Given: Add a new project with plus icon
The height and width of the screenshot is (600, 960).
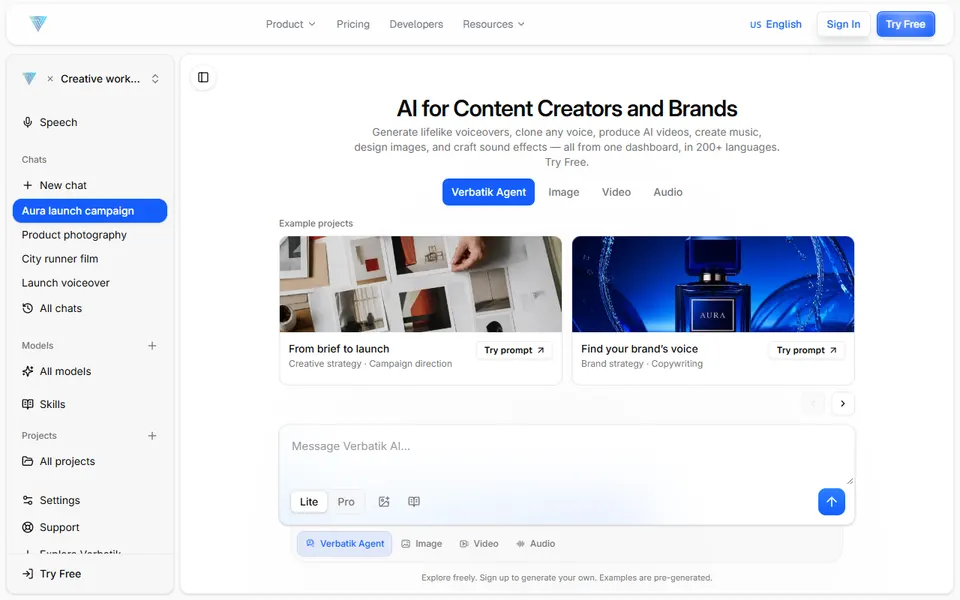Looking at the screenshot, I should 152,436.
